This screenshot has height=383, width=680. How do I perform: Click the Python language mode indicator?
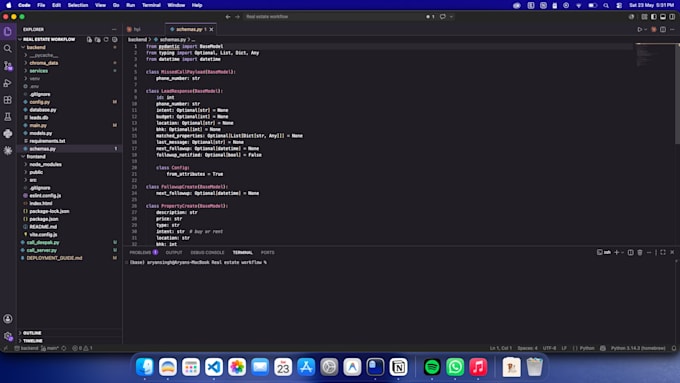coord(584,348)
